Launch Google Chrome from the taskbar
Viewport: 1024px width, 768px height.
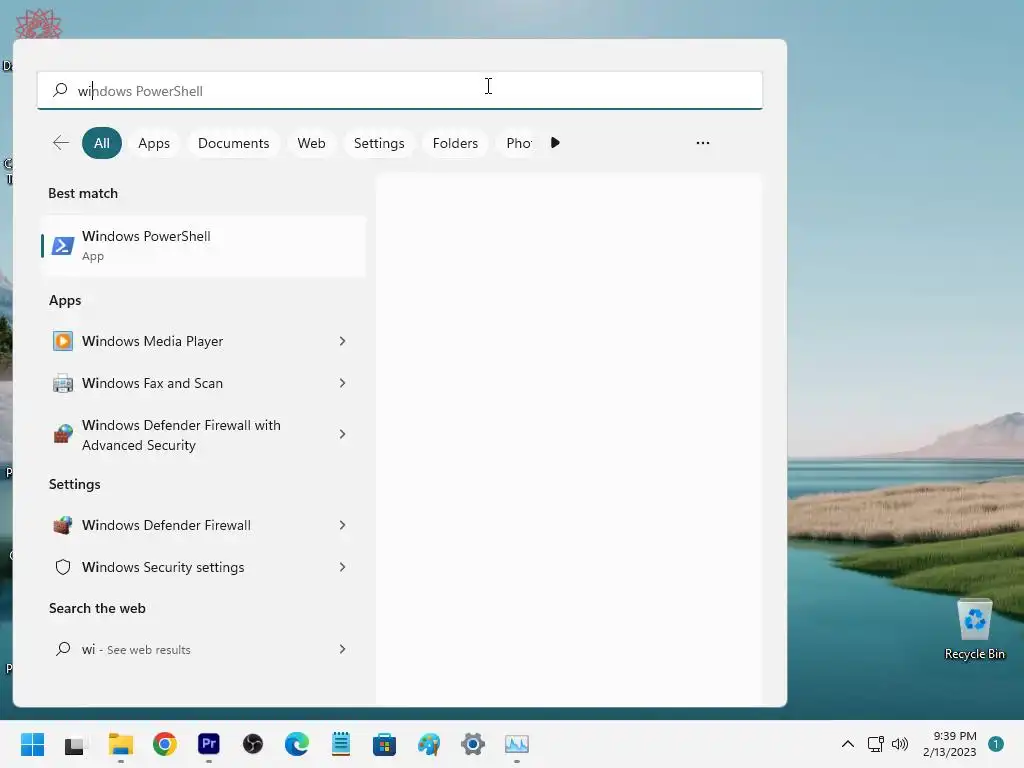point(165,744)
